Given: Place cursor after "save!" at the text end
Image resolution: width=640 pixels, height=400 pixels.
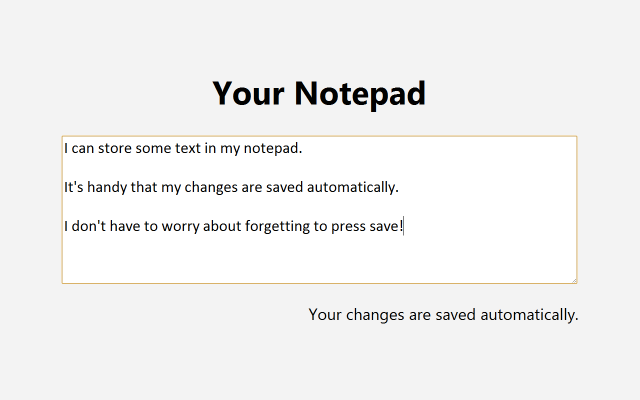Looking at the screenshot, I should 403,226.
